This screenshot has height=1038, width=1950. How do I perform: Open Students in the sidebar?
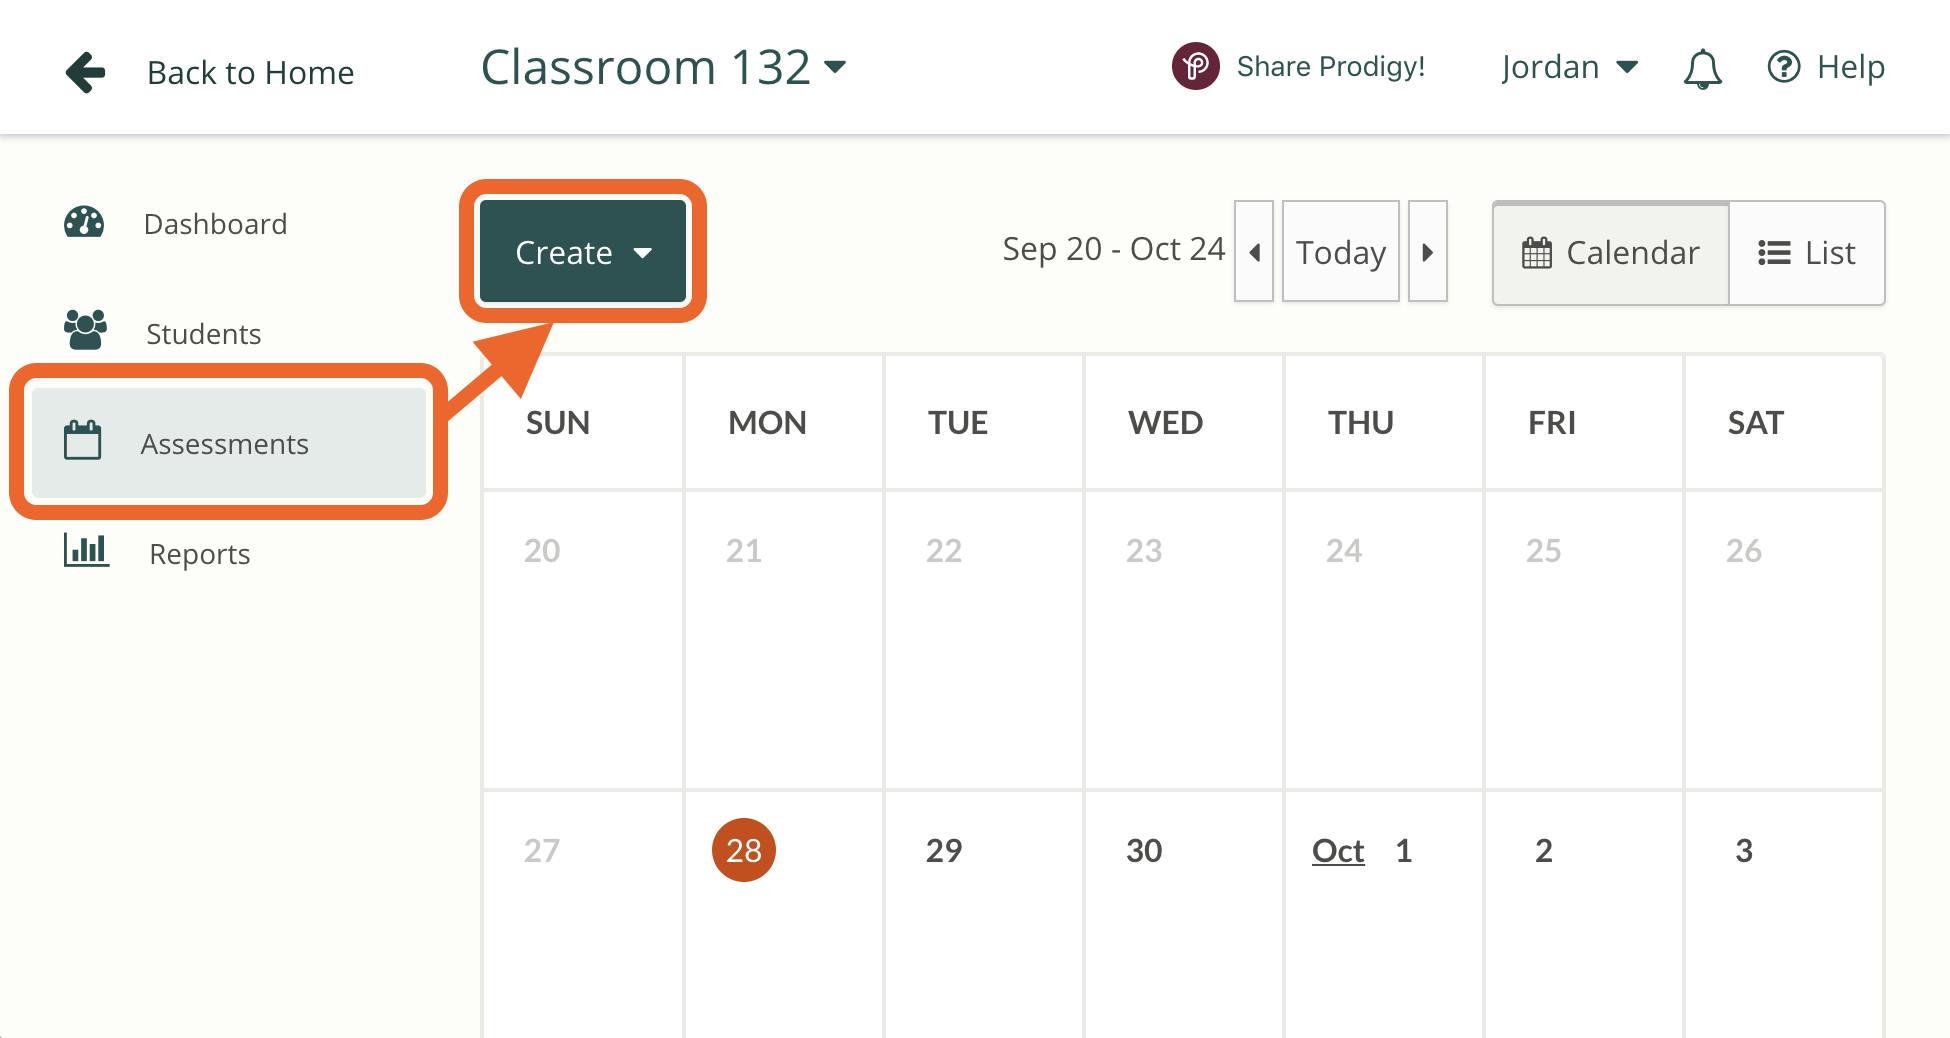click(203, 334)
